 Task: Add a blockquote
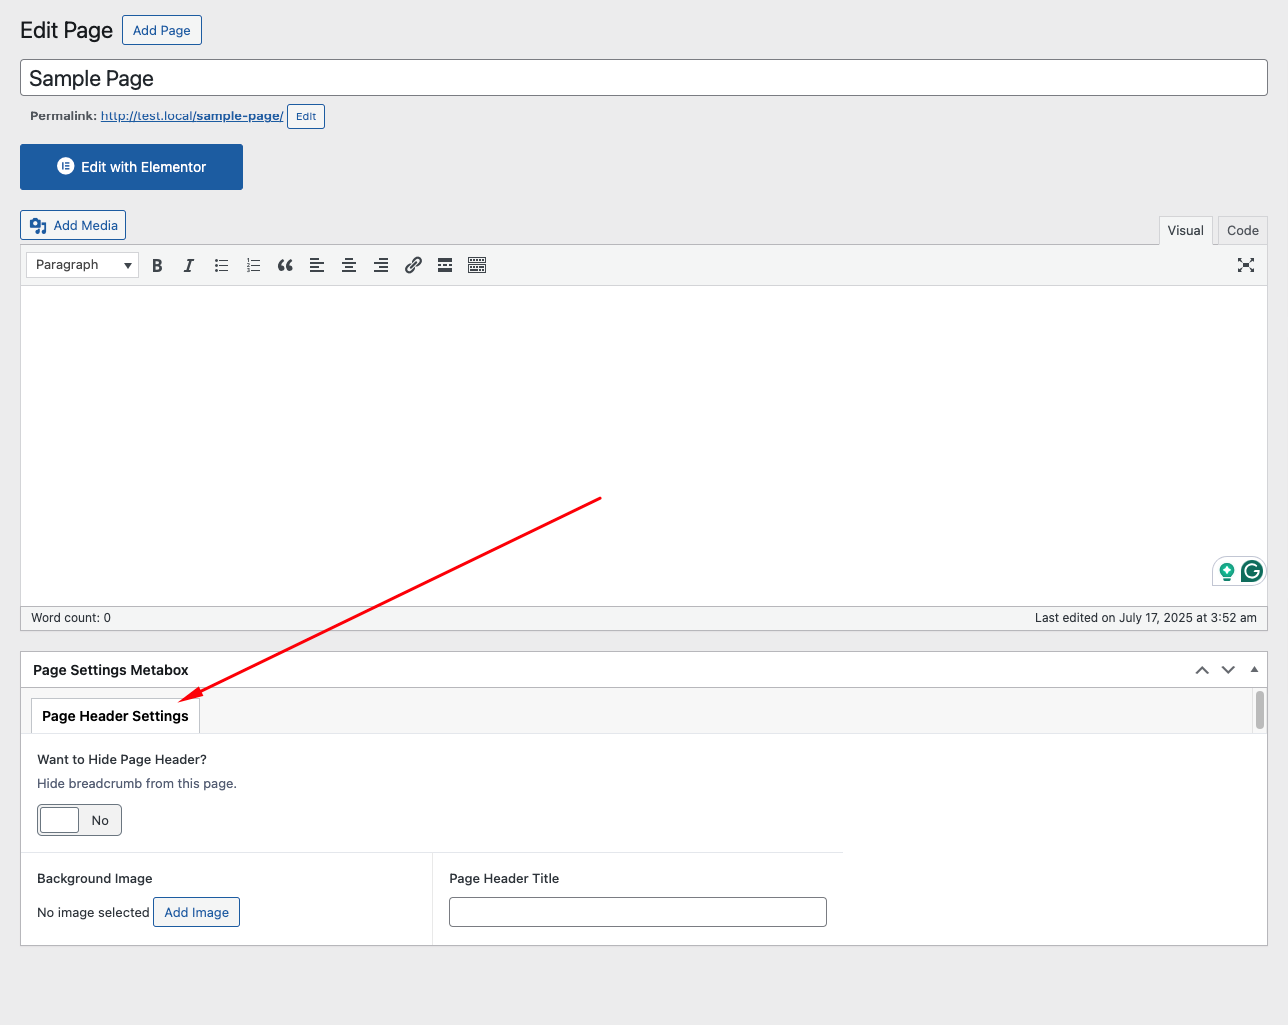285,265
